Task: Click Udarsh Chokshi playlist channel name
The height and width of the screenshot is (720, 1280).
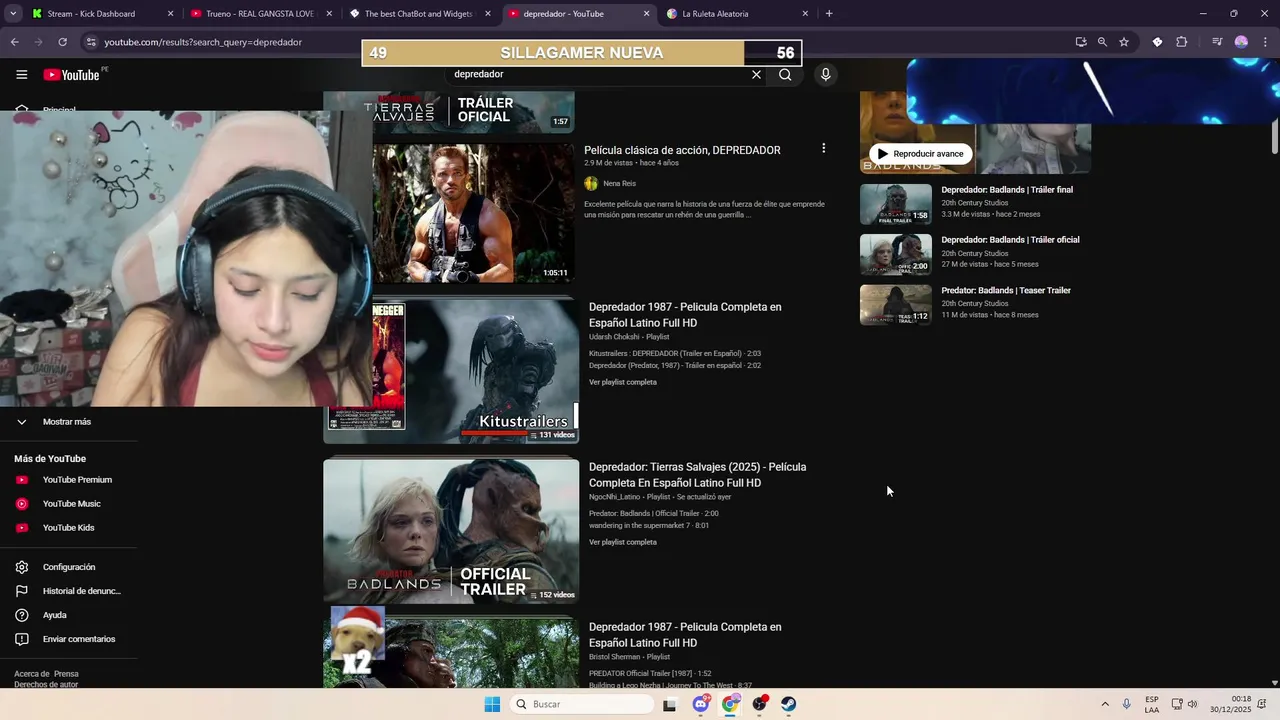Action: tap(615, 337)
